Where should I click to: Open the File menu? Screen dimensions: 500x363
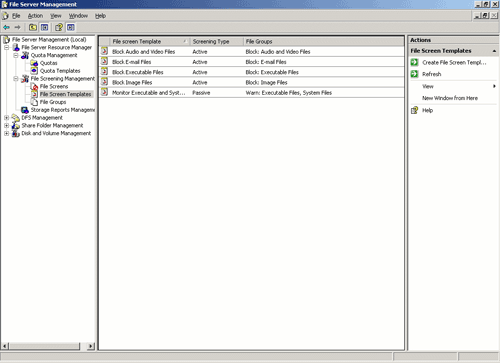coord(16,16)
